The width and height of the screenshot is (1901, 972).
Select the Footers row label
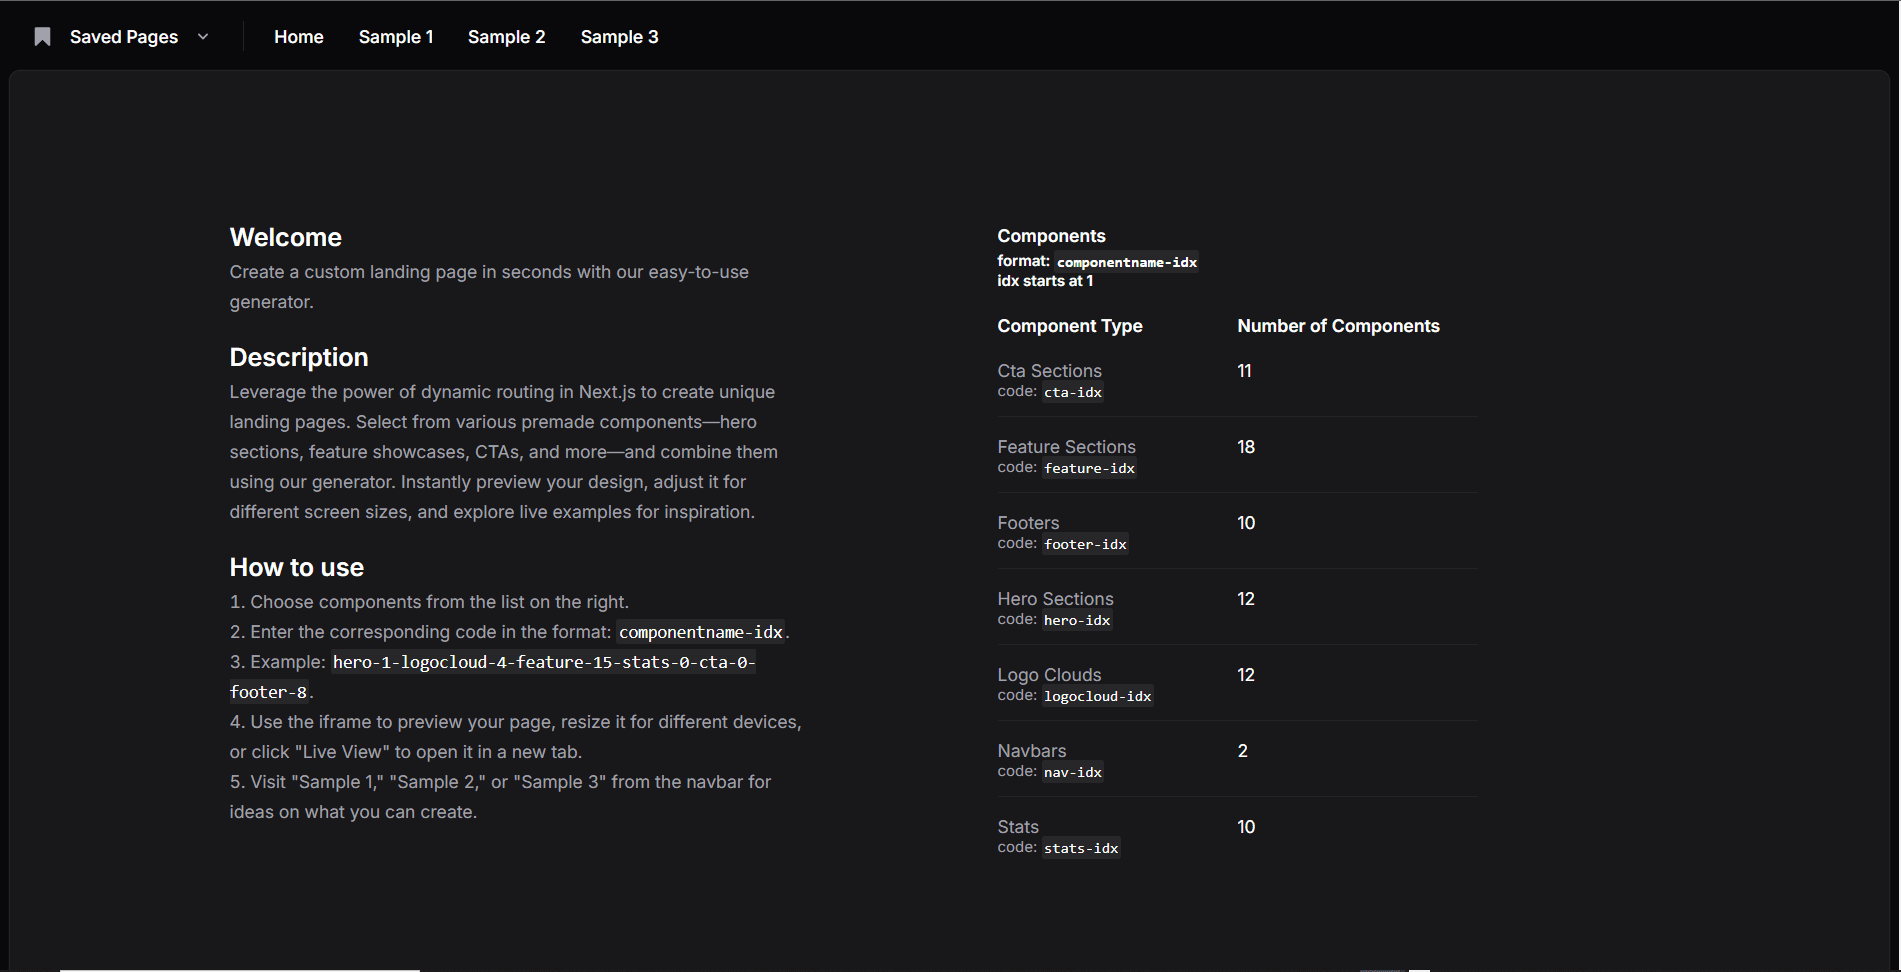(1028, 523)
